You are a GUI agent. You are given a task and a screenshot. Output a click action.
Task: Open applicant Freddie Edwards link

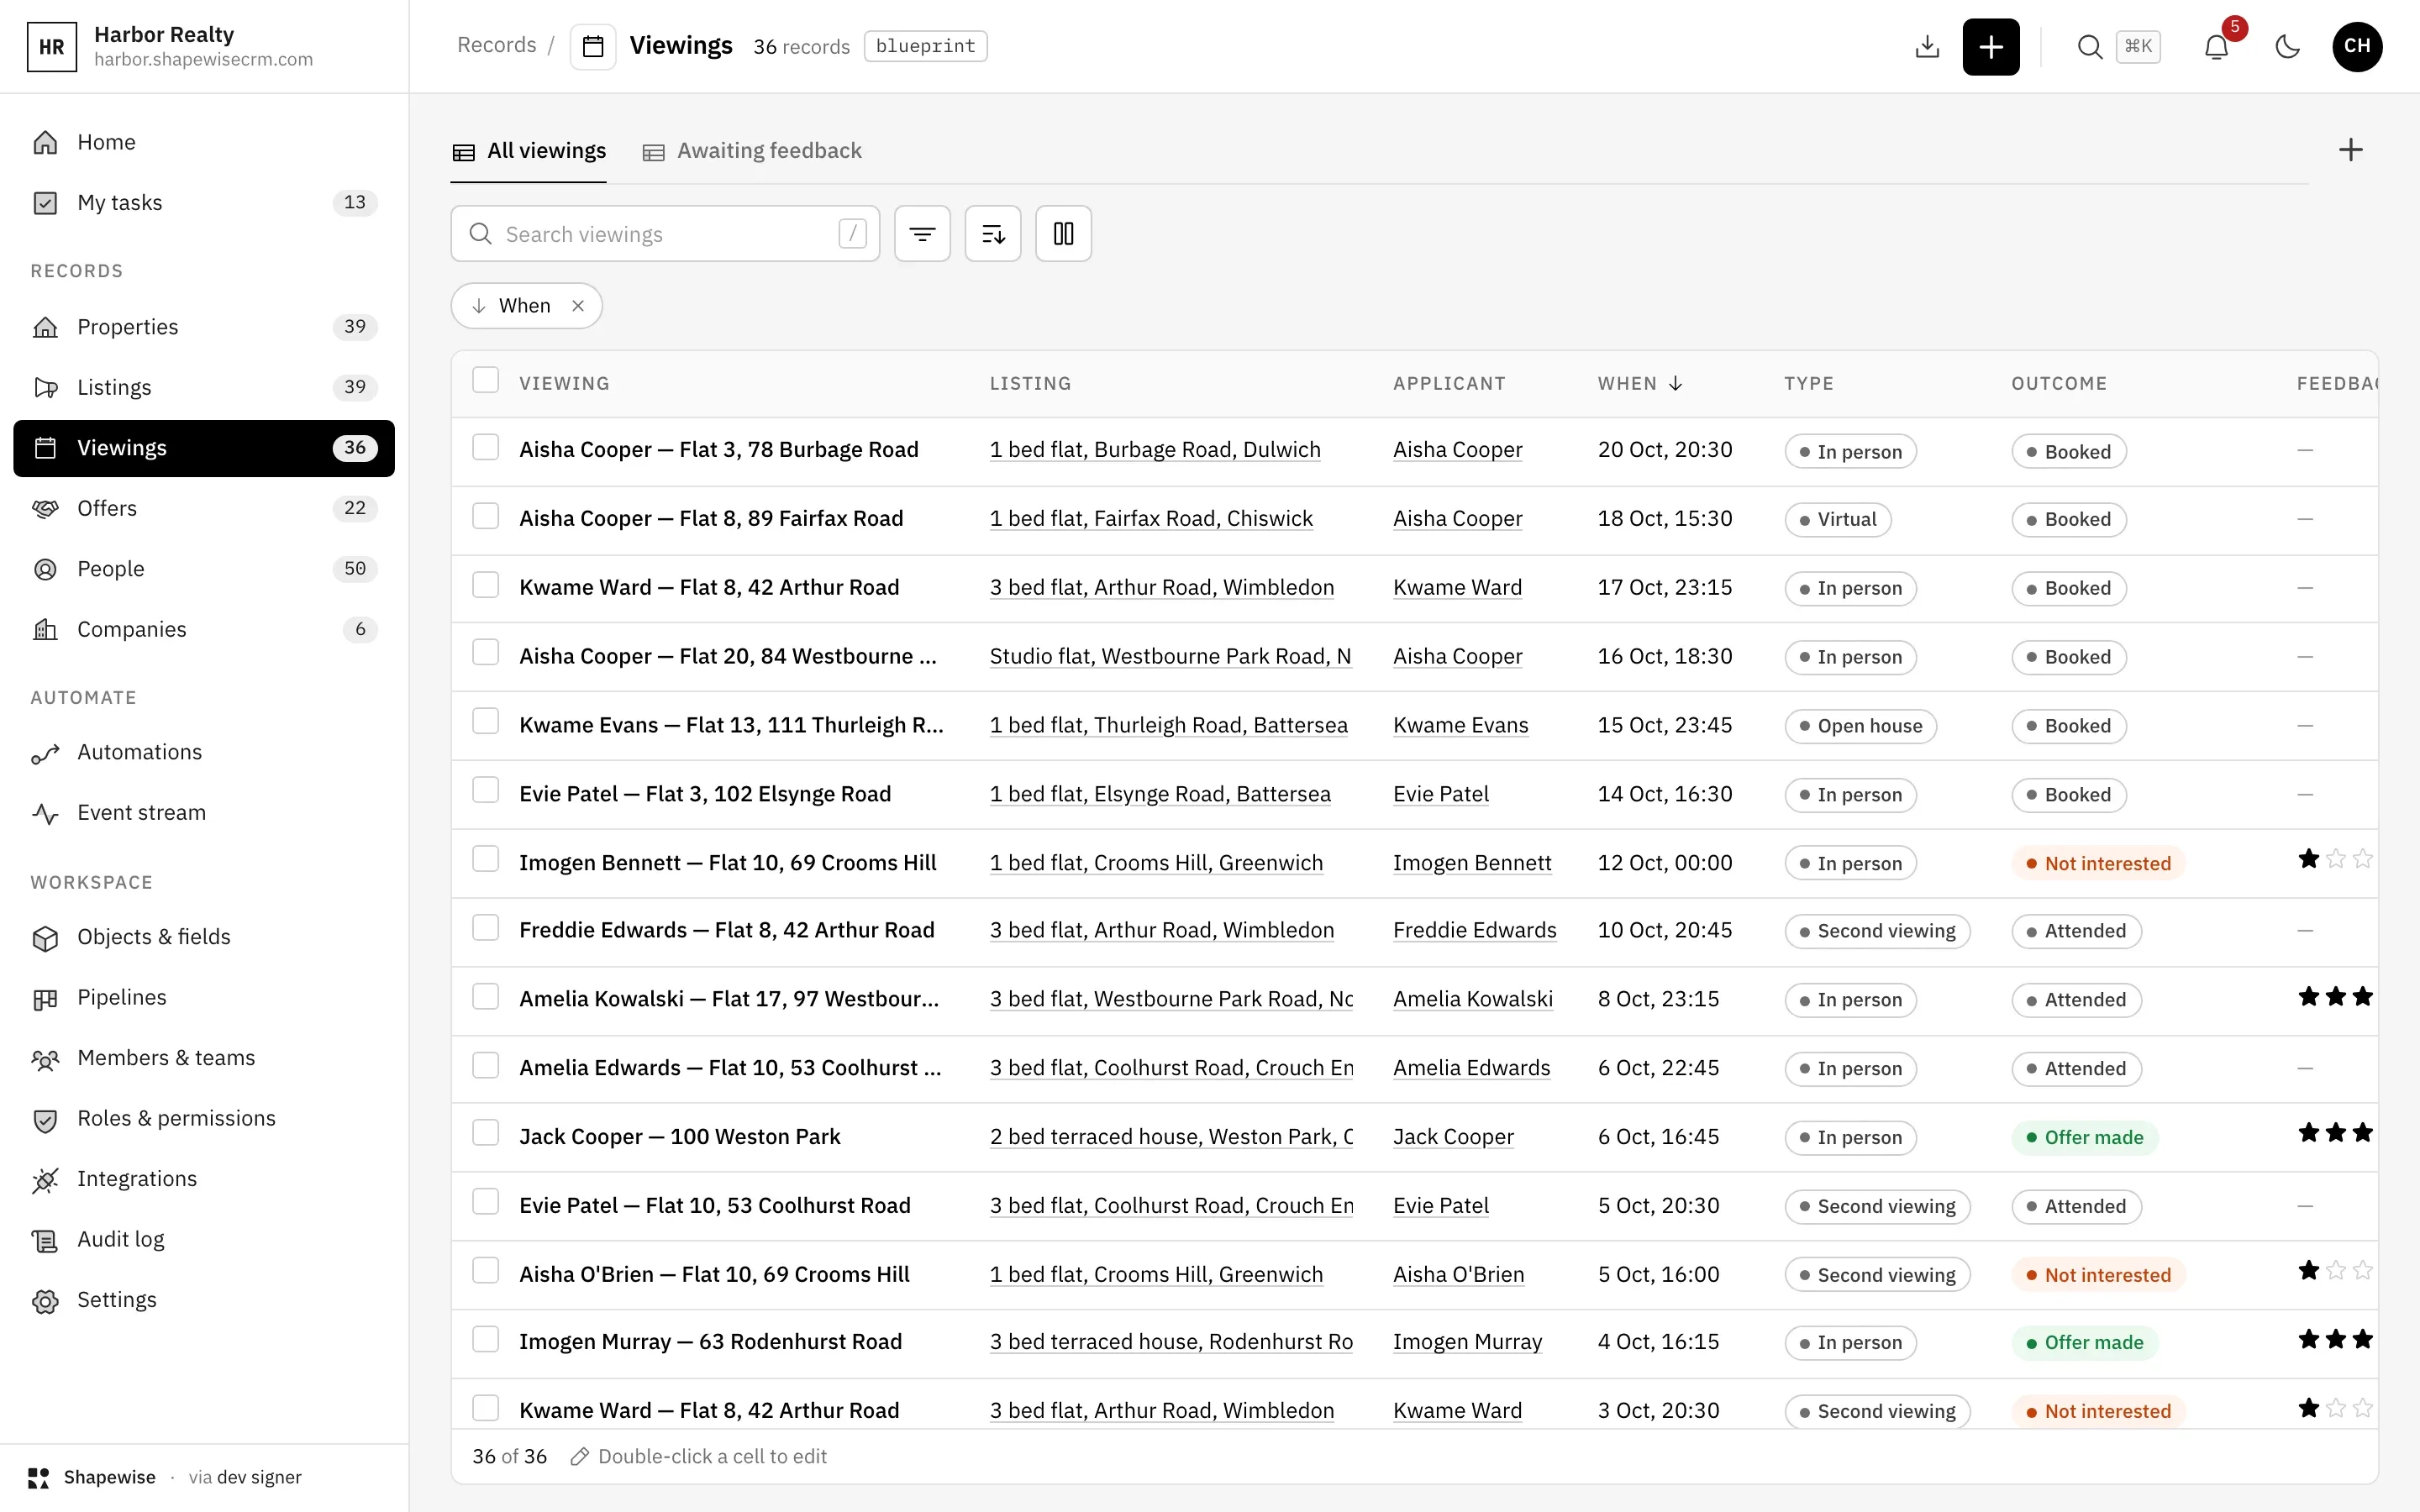click(x=1474, y=930)
